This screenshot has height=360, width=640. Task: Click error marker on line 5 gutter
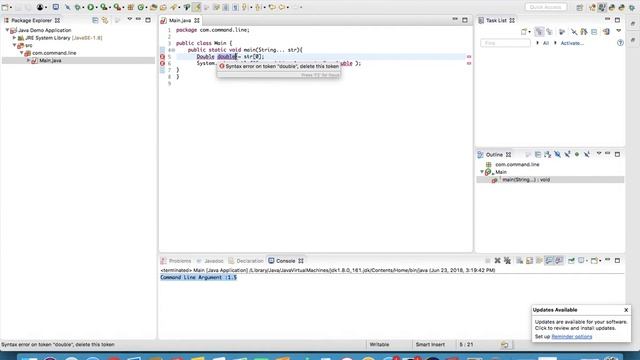click(x=162, y=57)
